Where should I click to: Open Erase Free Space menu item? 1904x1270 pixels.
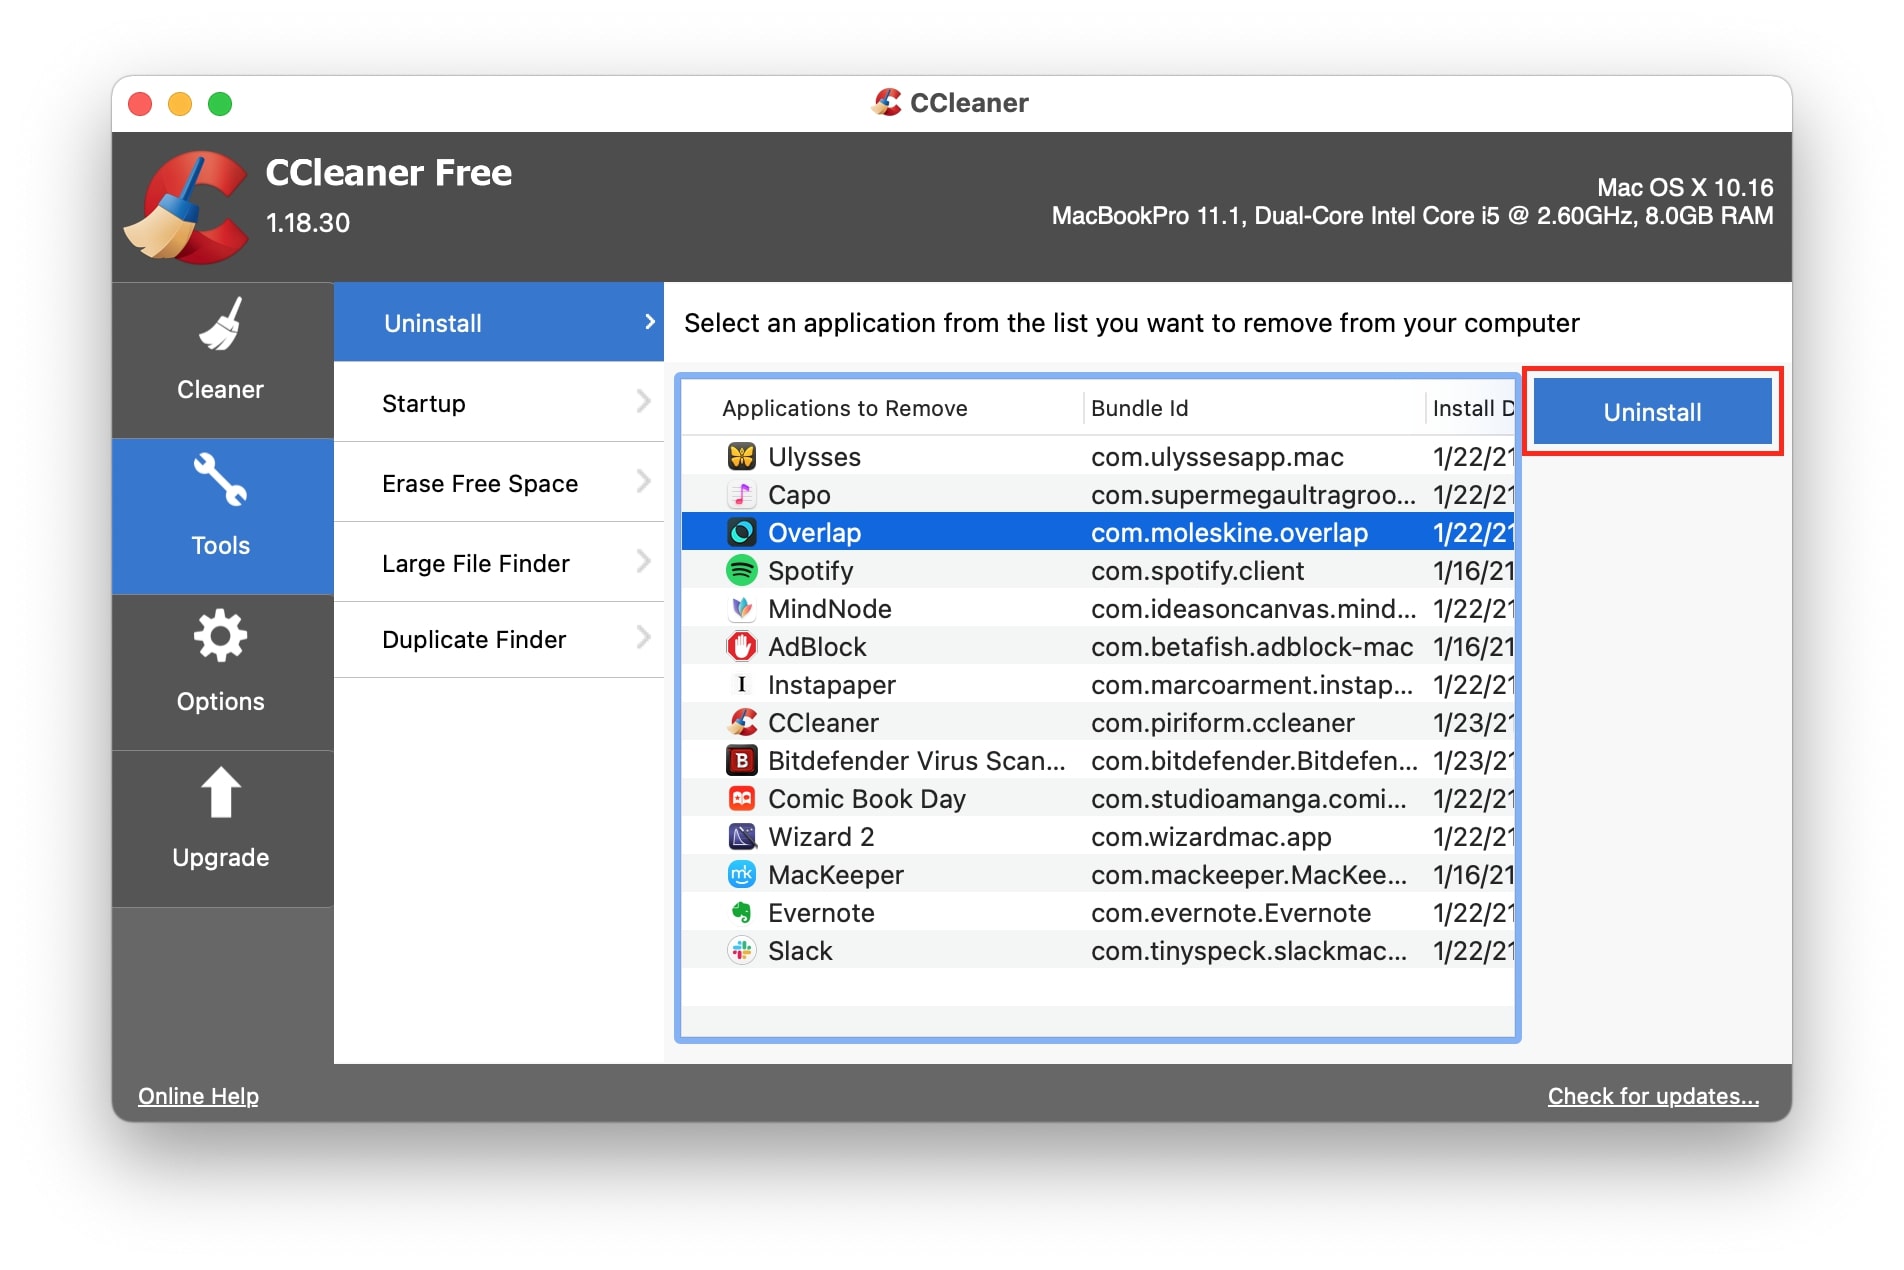tap(499, 482)
